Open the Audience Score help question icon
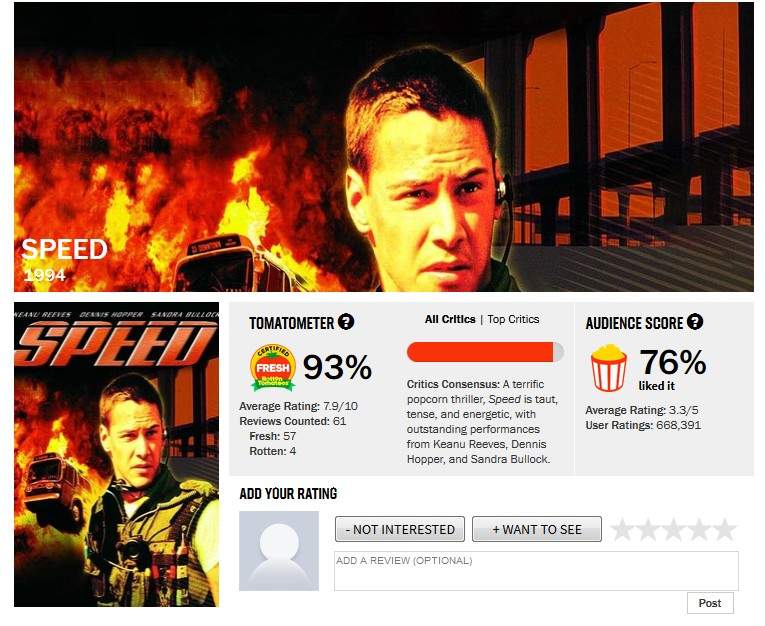765x626 pixels. [695, 322]
